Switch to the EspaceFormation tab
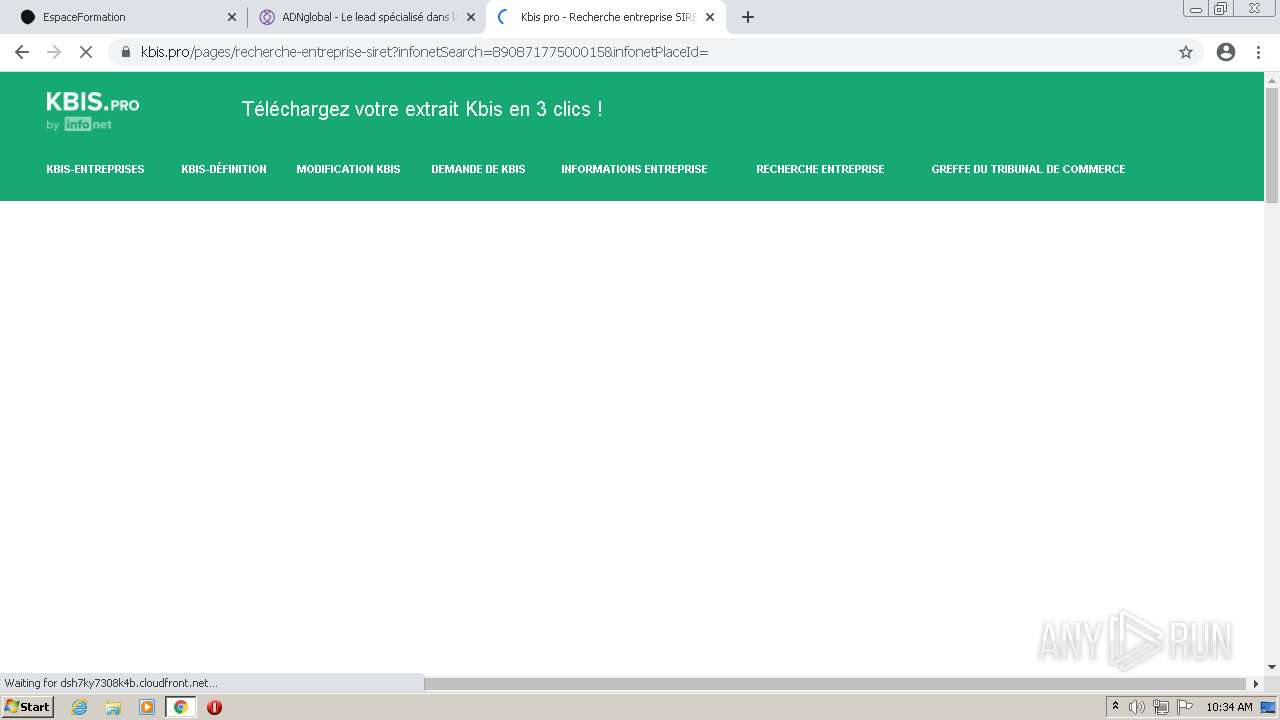1280x720 pixels. point(126,17)
